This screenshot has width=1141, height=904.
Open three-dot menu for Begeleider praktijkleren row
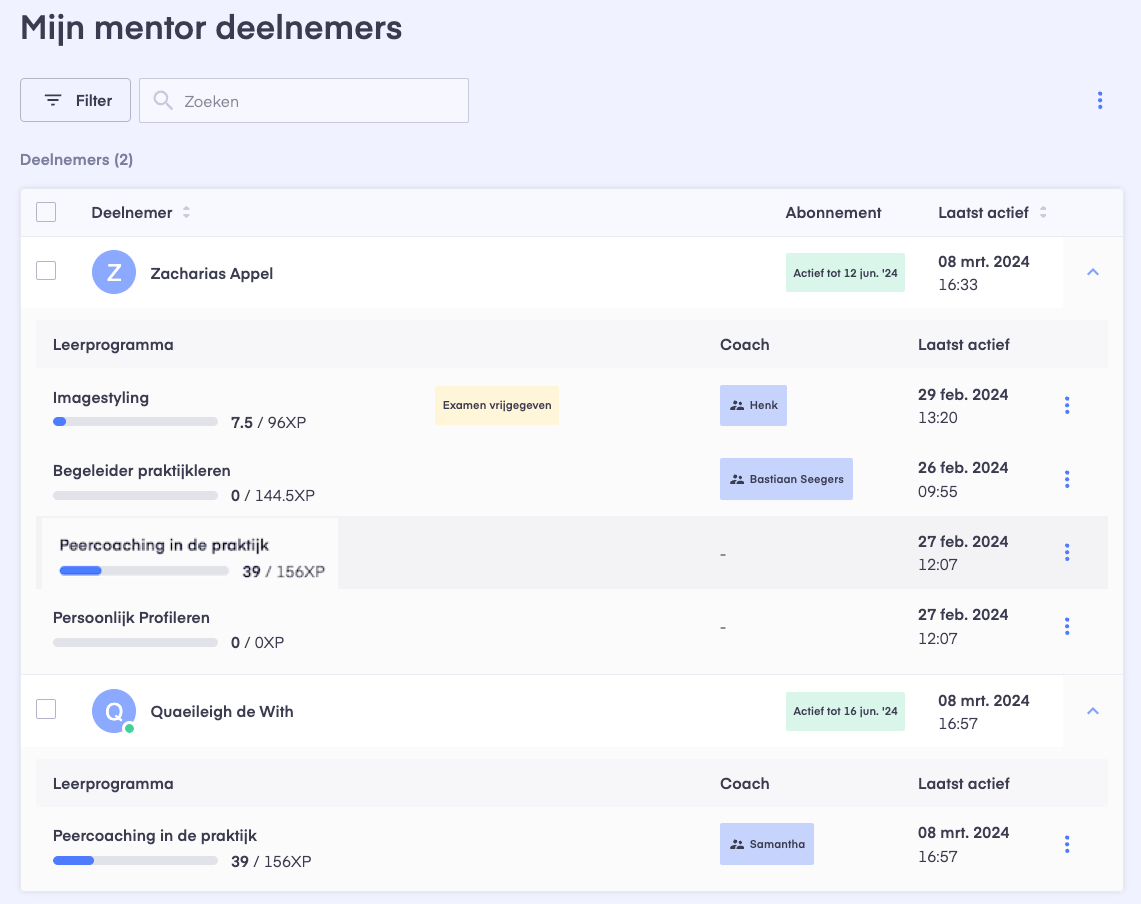1067,479
